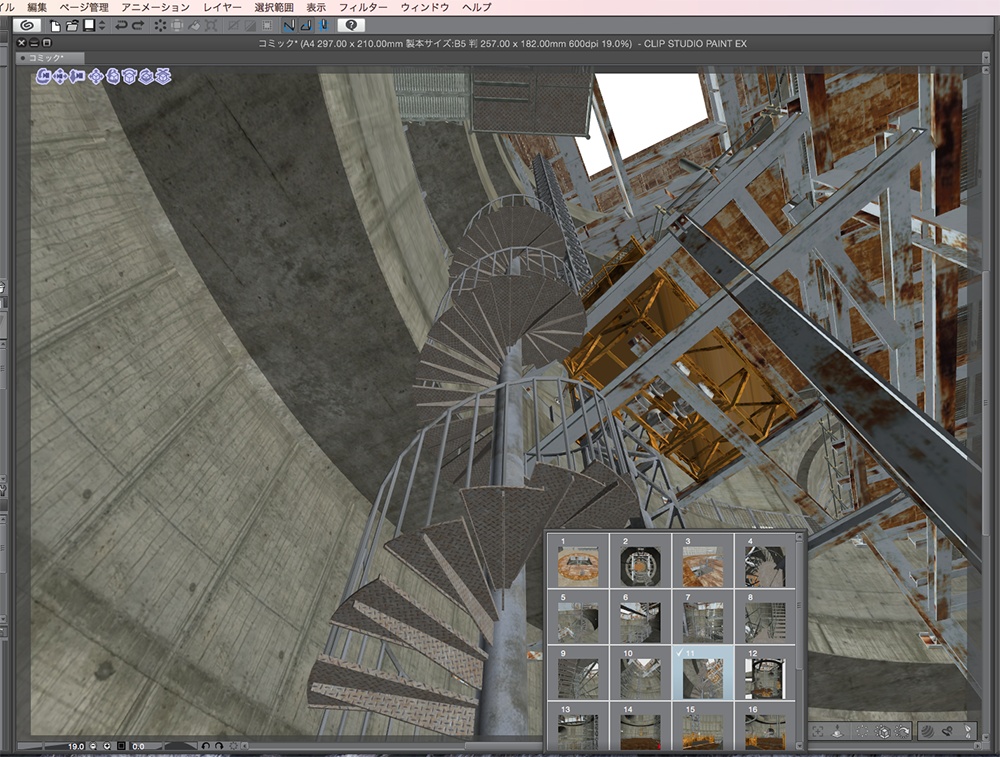Click the Scale/Rotate transform icon

click(x=211, y=26)
